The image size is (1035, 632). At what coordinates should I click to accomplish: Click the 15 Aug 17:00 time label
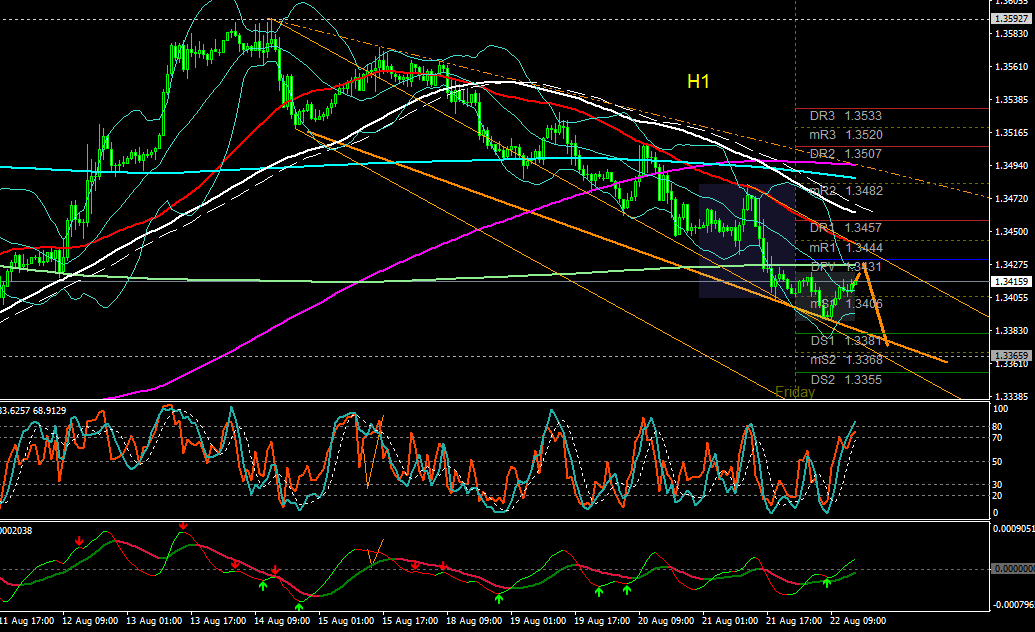(x=410, y=621)
